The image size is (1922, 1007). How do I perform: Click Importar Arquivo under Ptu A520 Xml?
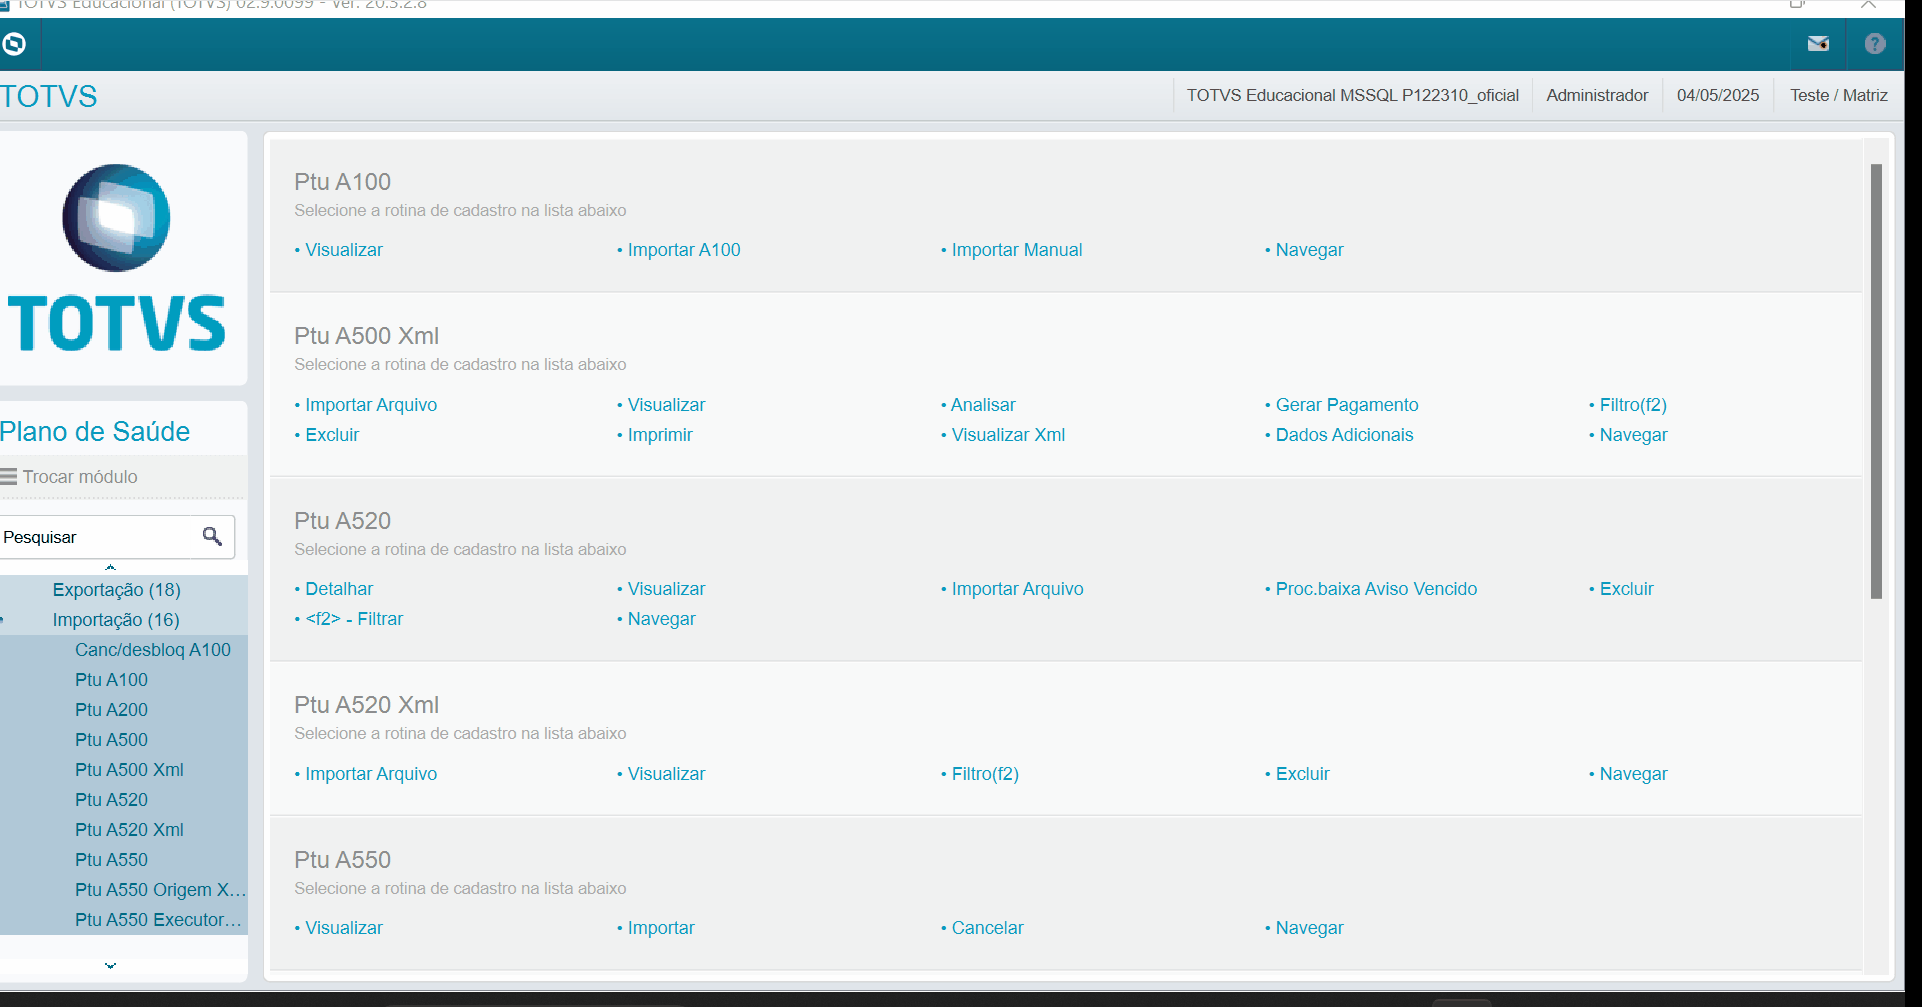click(371, 774)
